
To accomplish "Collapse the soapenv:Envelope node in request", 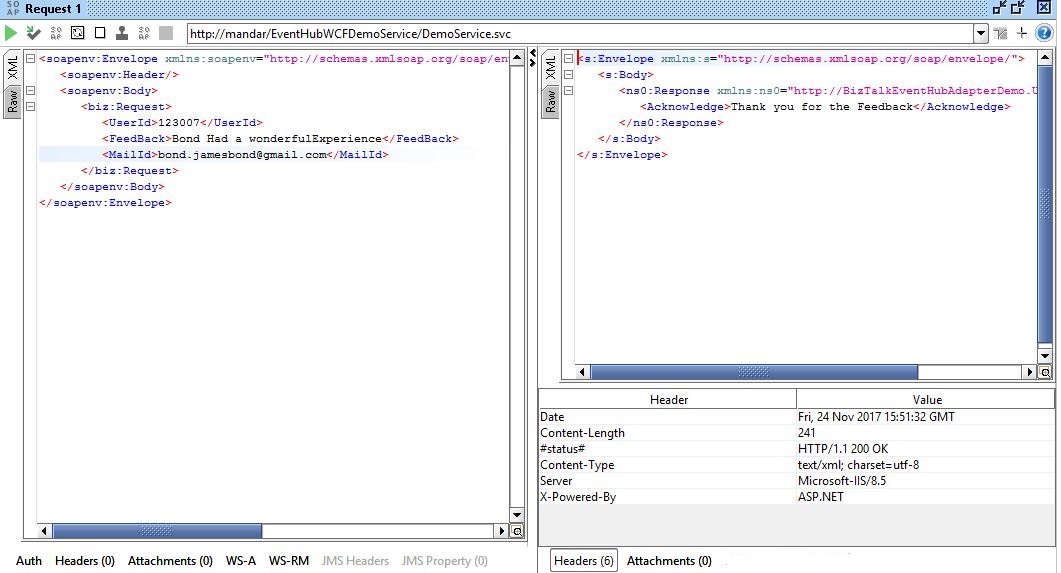I will tap(30, 59).
